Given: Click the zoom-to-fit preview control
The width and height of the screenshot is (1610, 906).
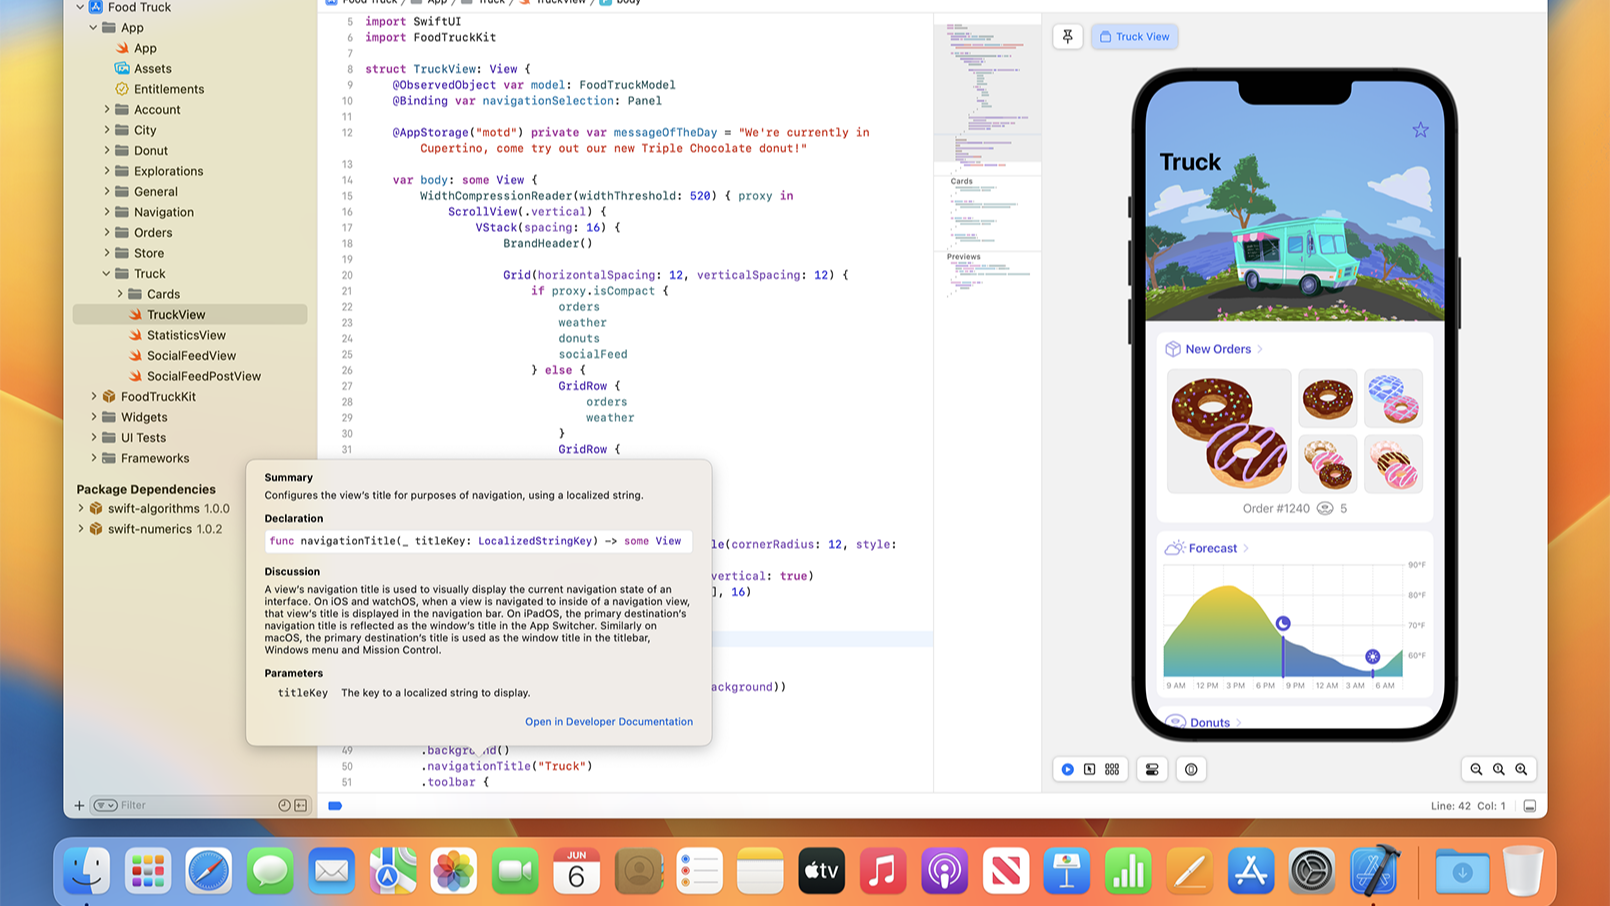Looking at the screenshot, I should pos(1499,769).
